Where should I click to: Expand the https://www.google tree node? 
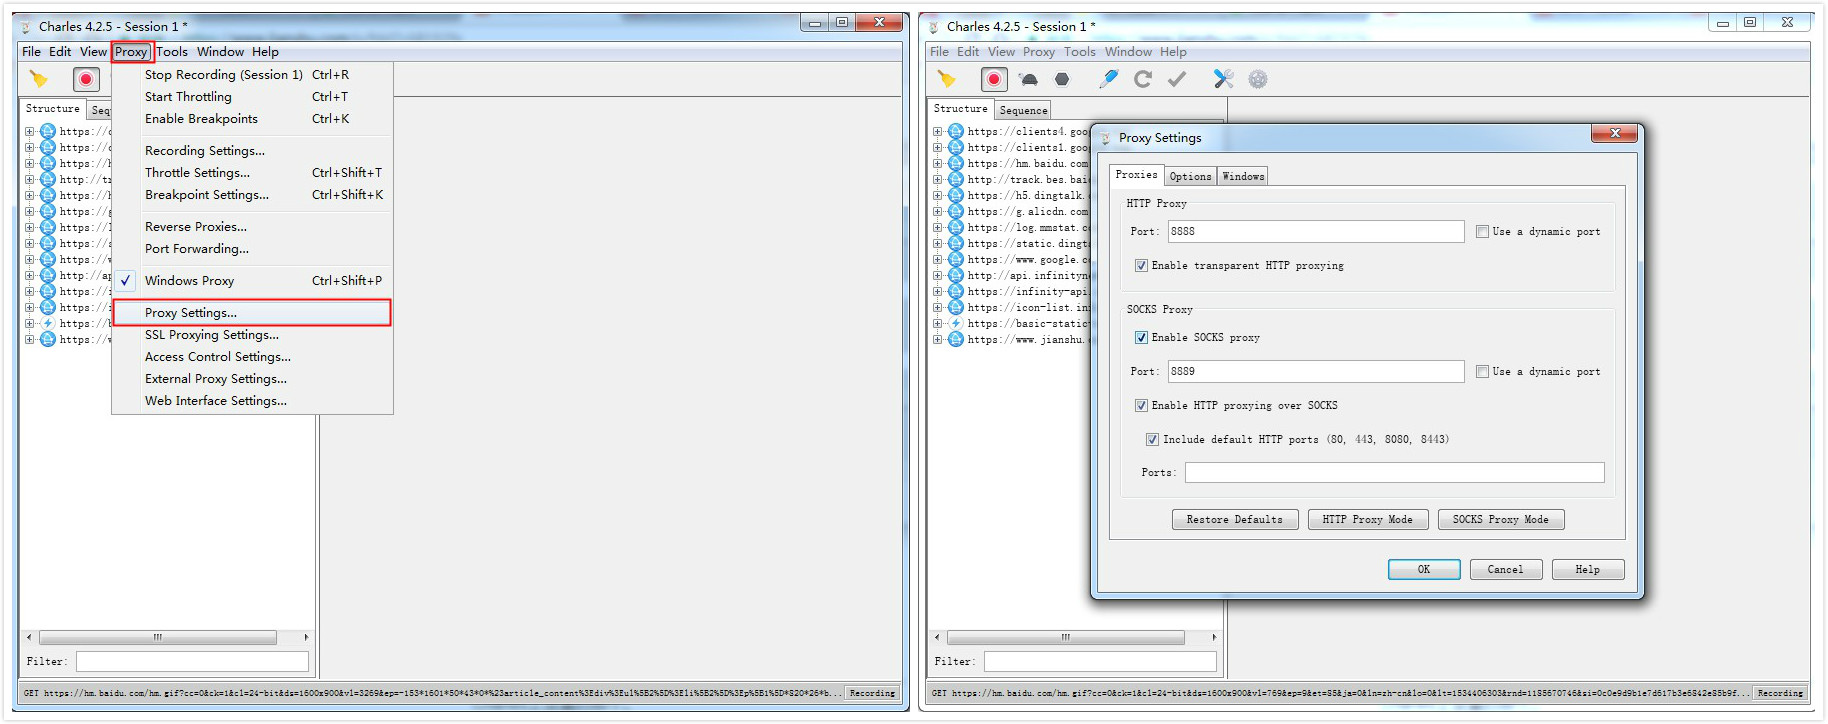[x=938, y=260]
